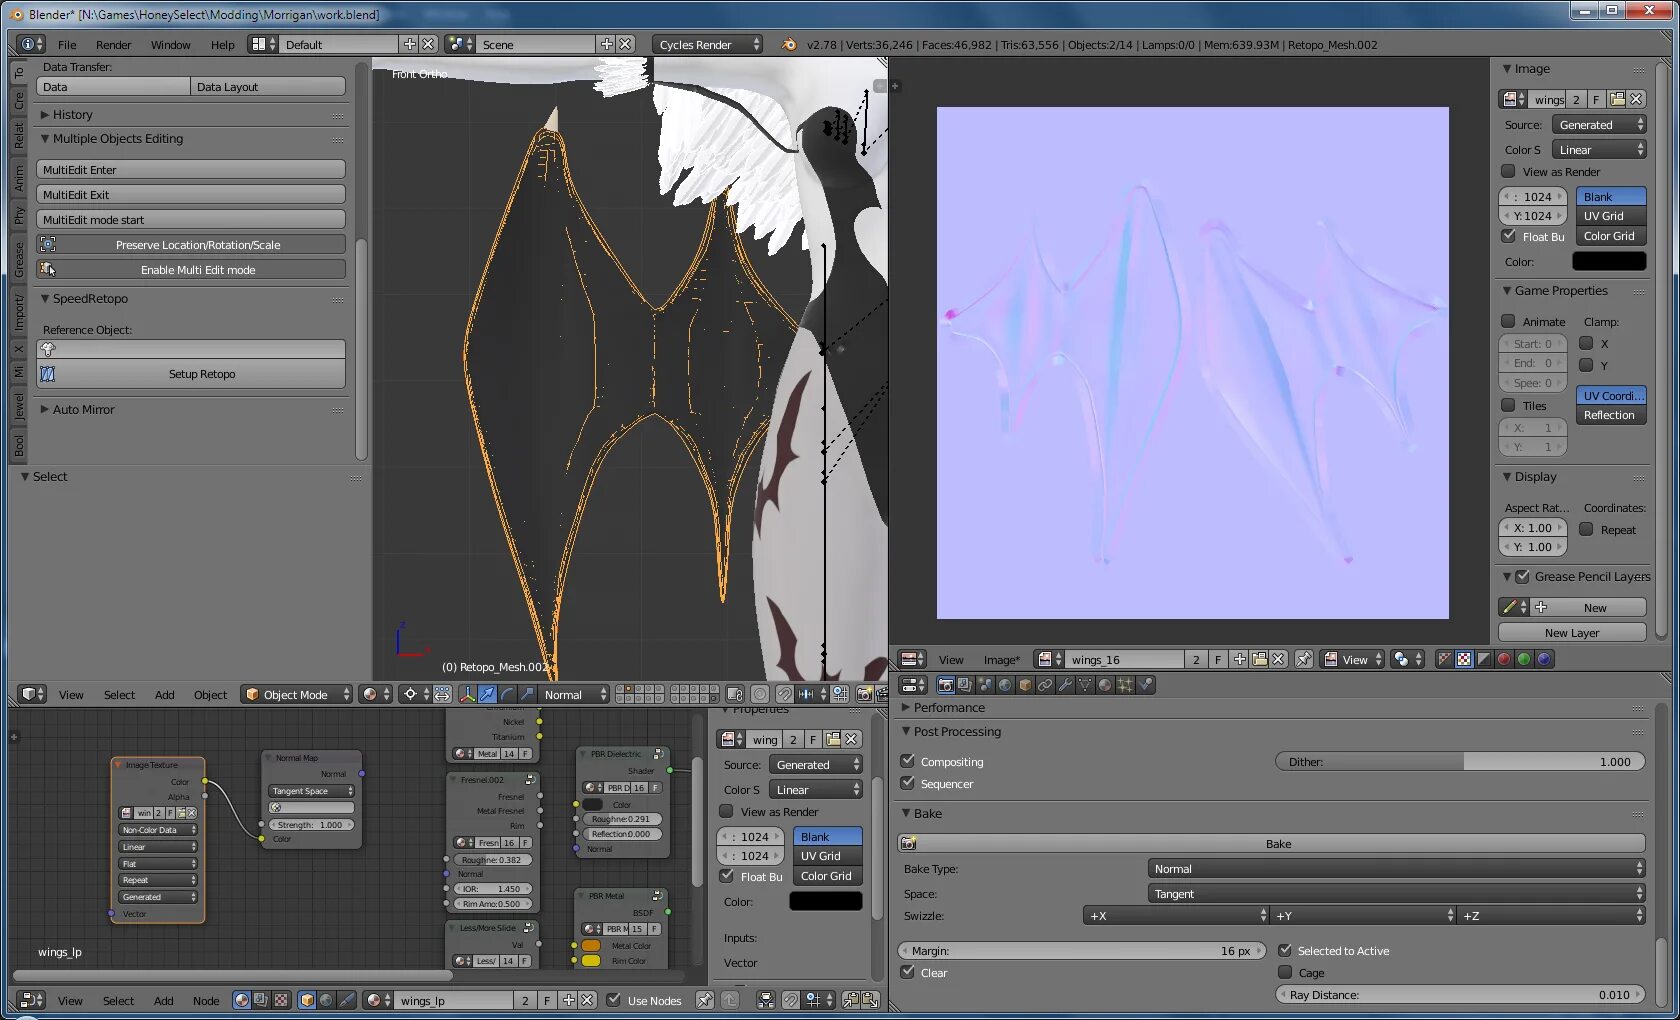Open the Object menu in 3D viewport header

point(210,694)
